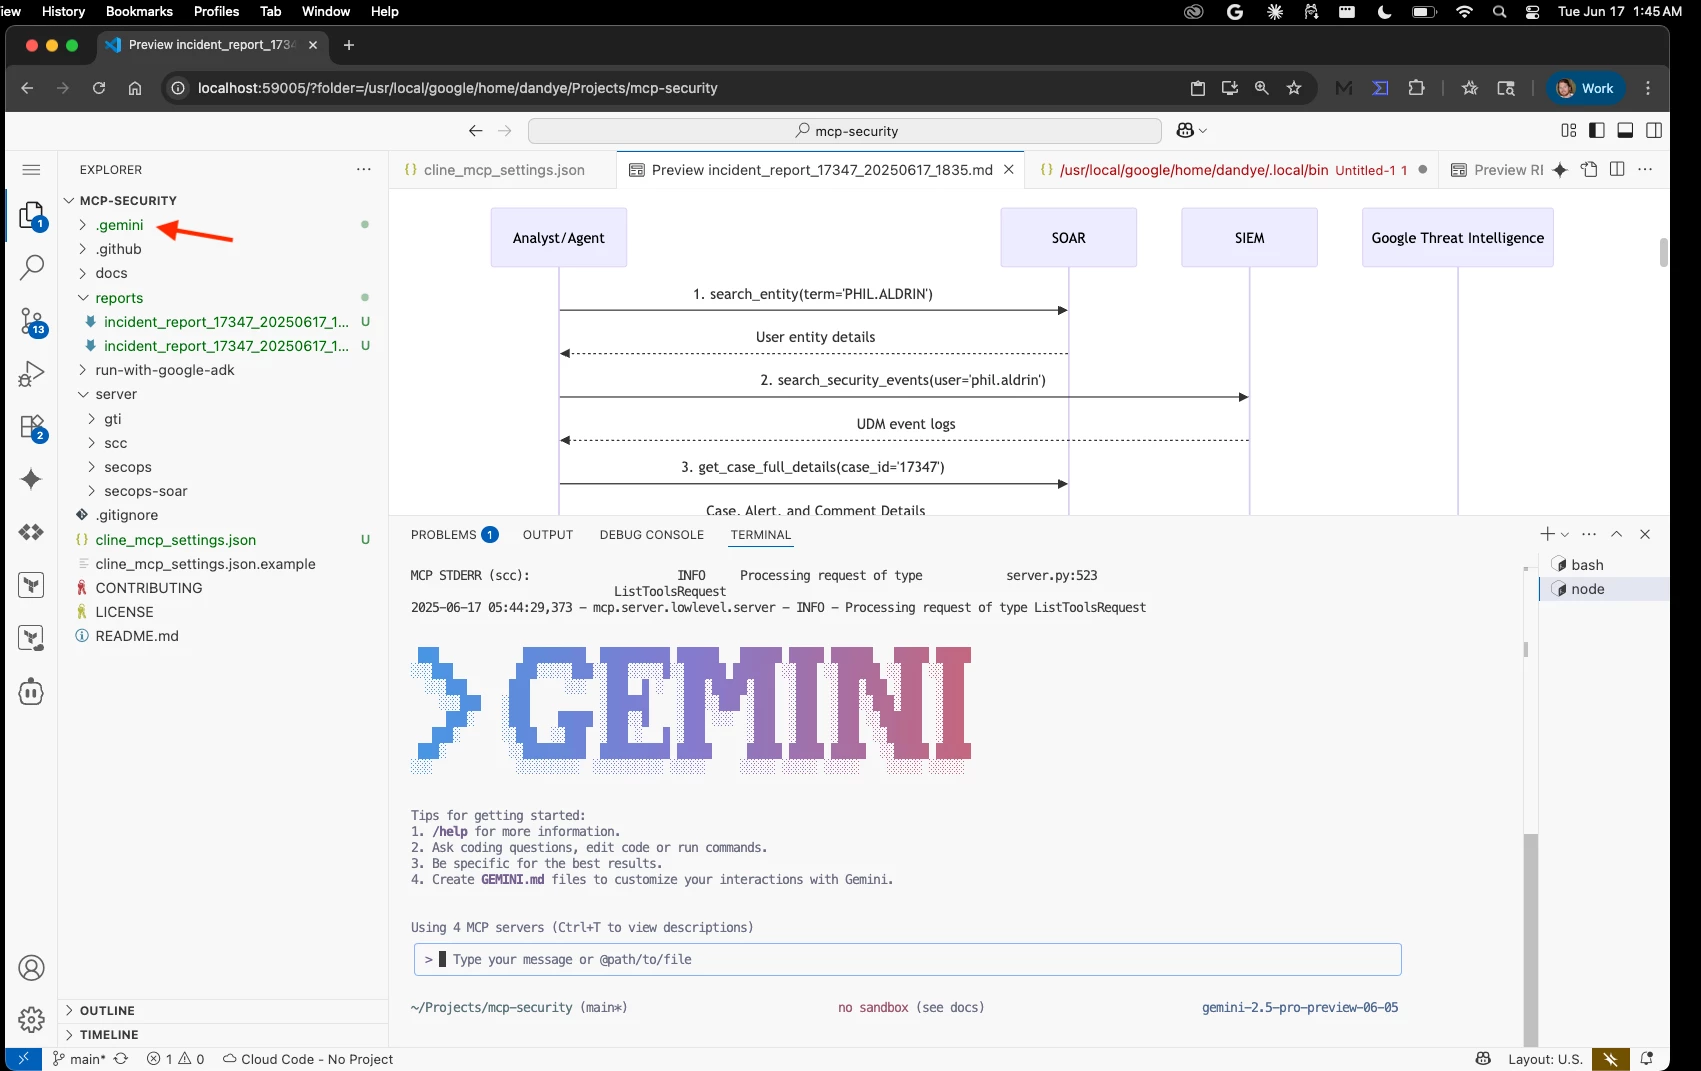This screenshot has height=1071, width=1701.
Task: Click Layout: U.S. status bar item
Action: [1545, 1059]
